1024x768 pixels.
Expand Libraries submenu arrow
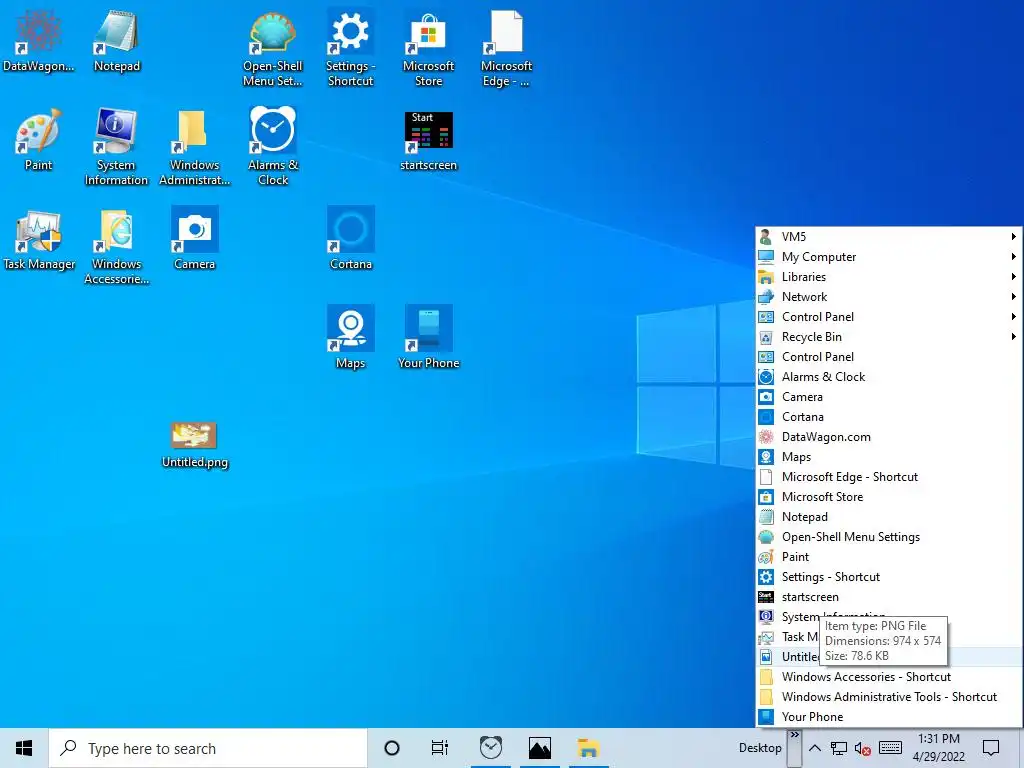(1014, 277)
